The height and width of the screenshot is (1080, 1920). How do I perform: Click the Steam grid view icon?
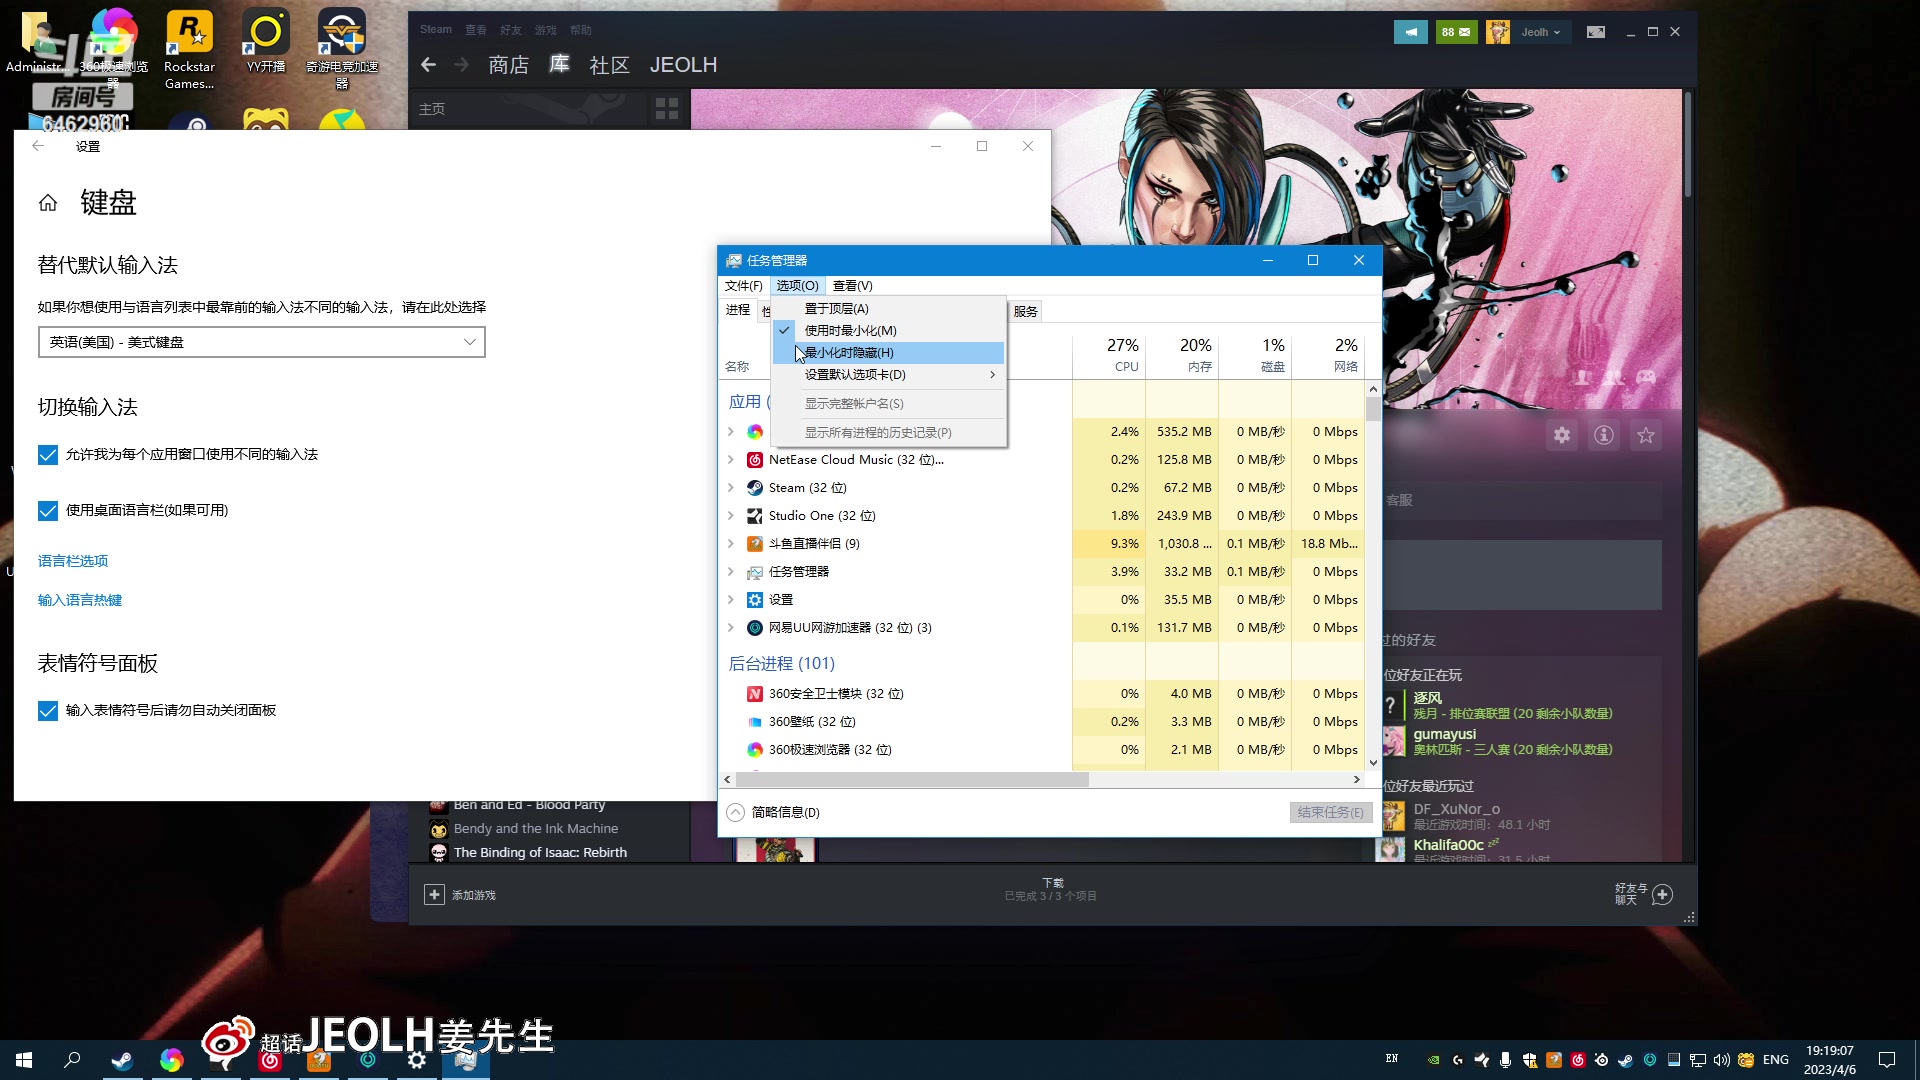pyautogui.click(x=666, y=108)
